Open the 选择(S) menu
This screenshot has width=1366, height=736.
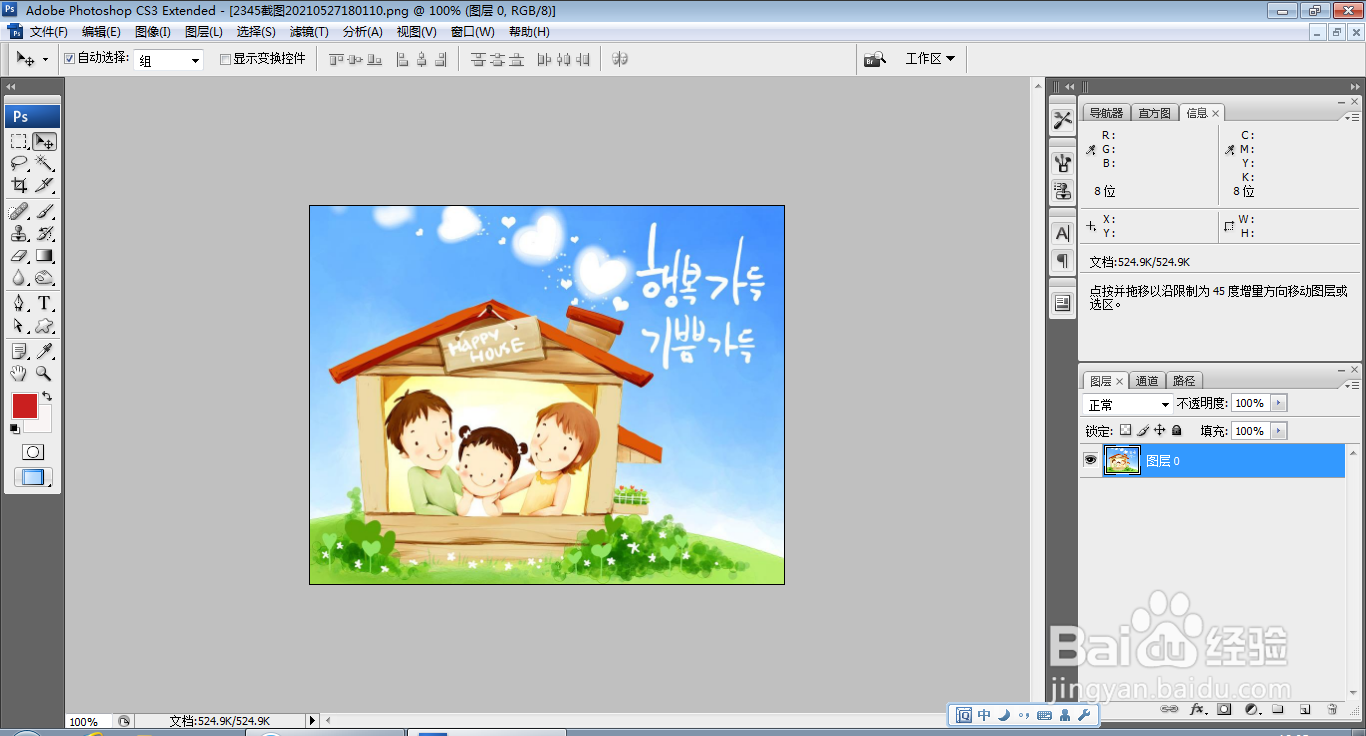pyautogui.click(x=256, y=32)
